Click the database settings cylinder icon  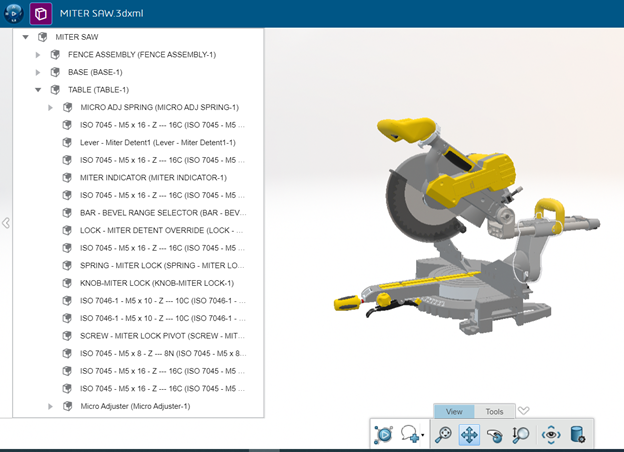(x=577, y=434)
